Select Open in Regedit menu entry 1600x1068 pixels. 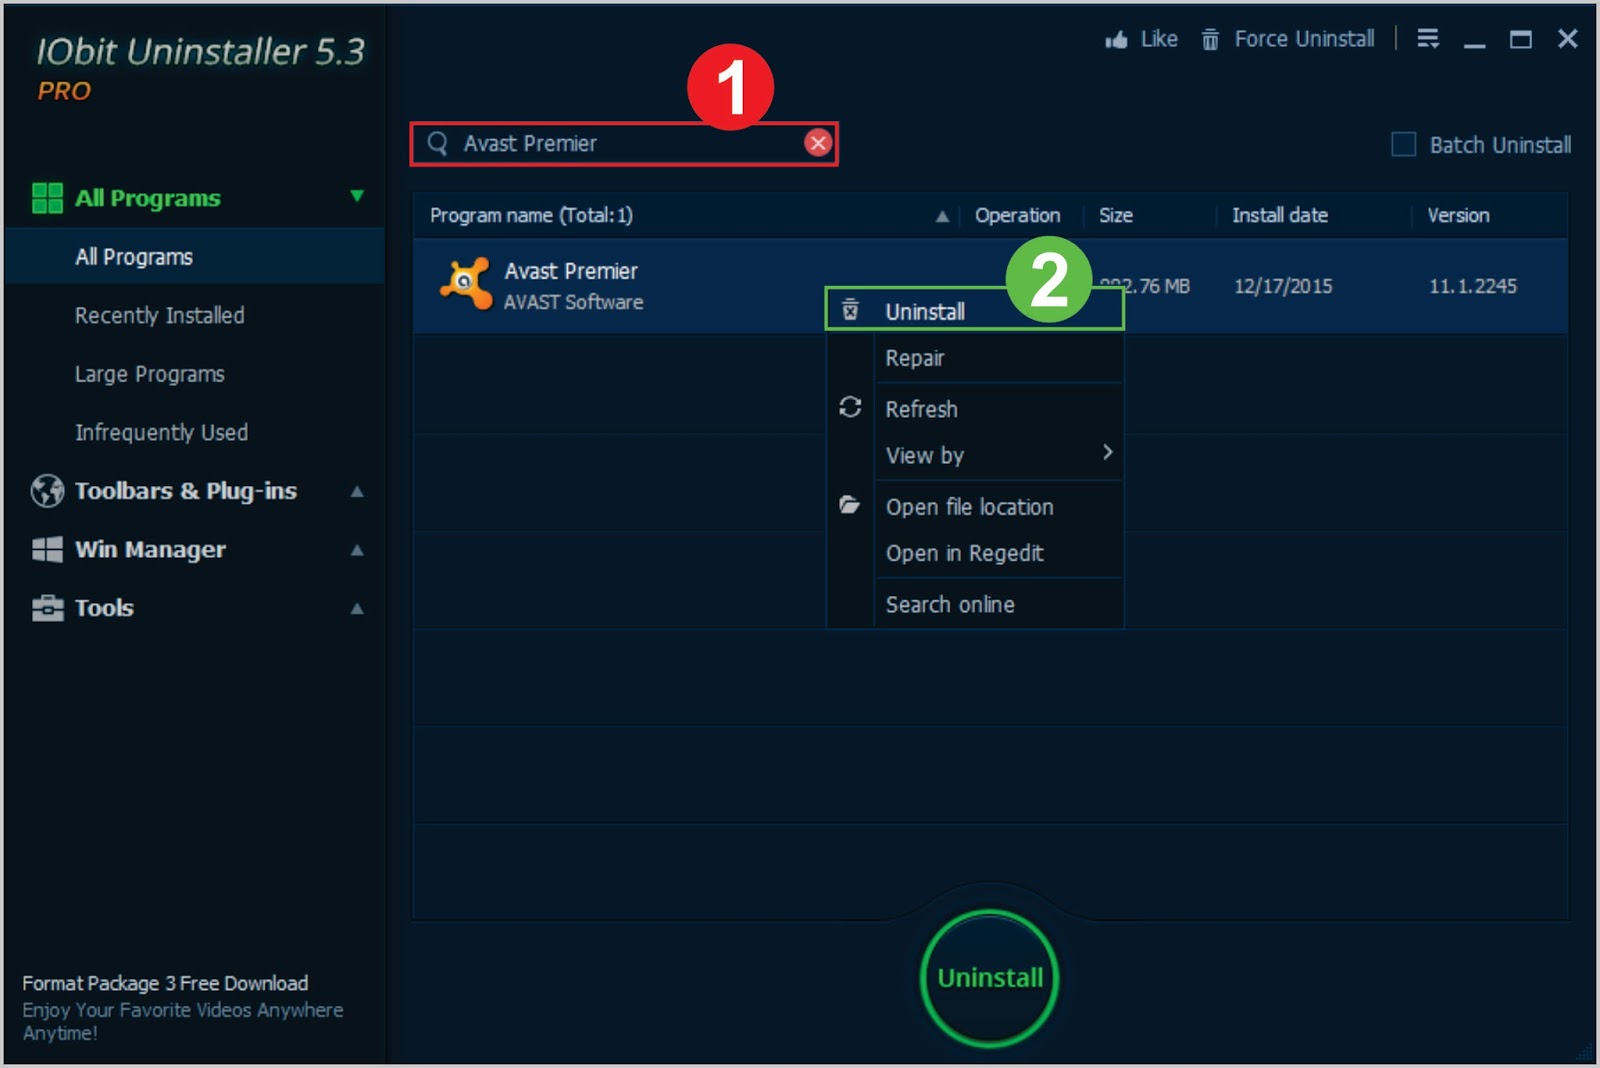tap(974, 553)
